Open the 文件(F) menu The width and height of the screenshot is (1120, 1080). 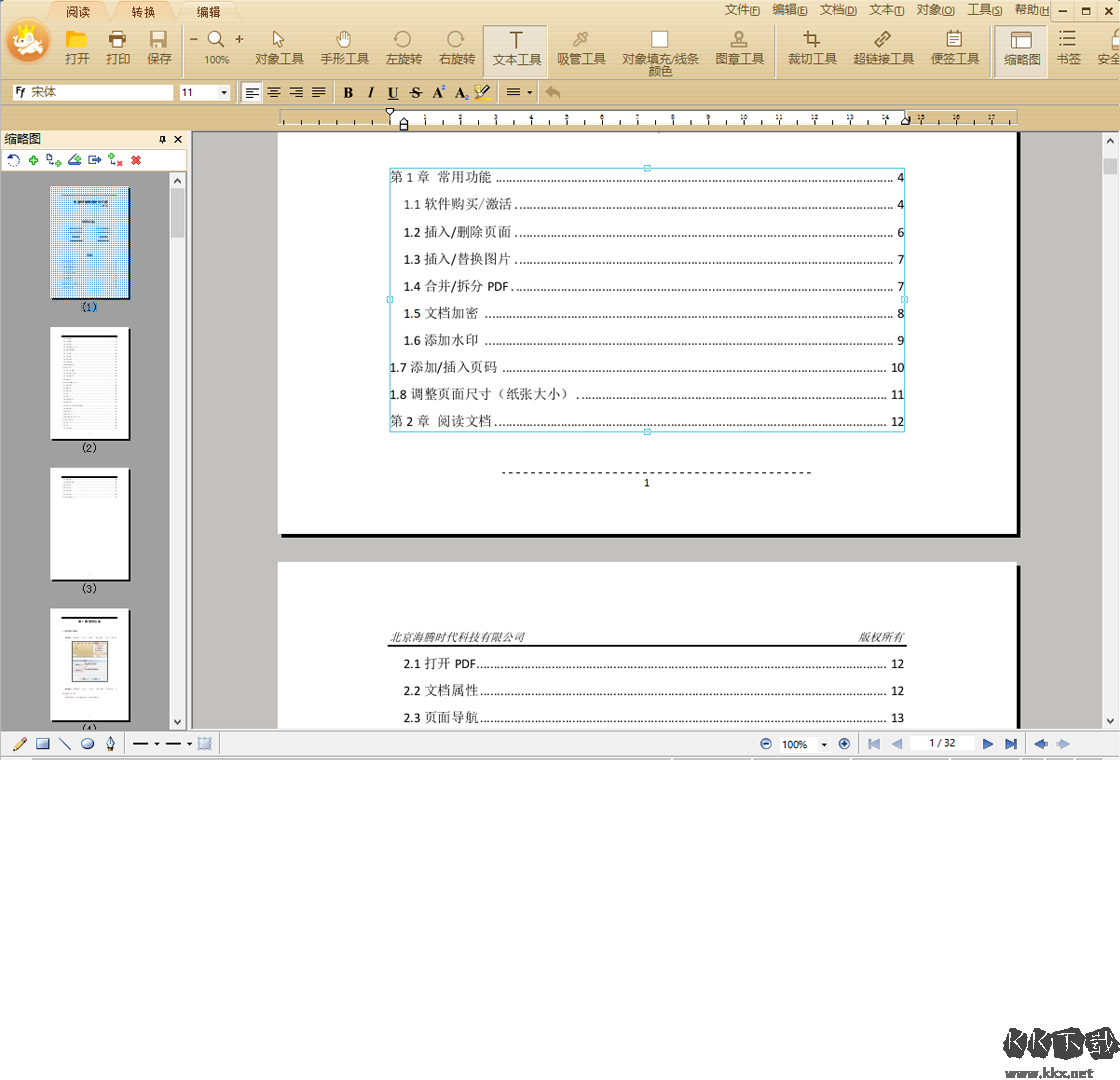[742, 10]
